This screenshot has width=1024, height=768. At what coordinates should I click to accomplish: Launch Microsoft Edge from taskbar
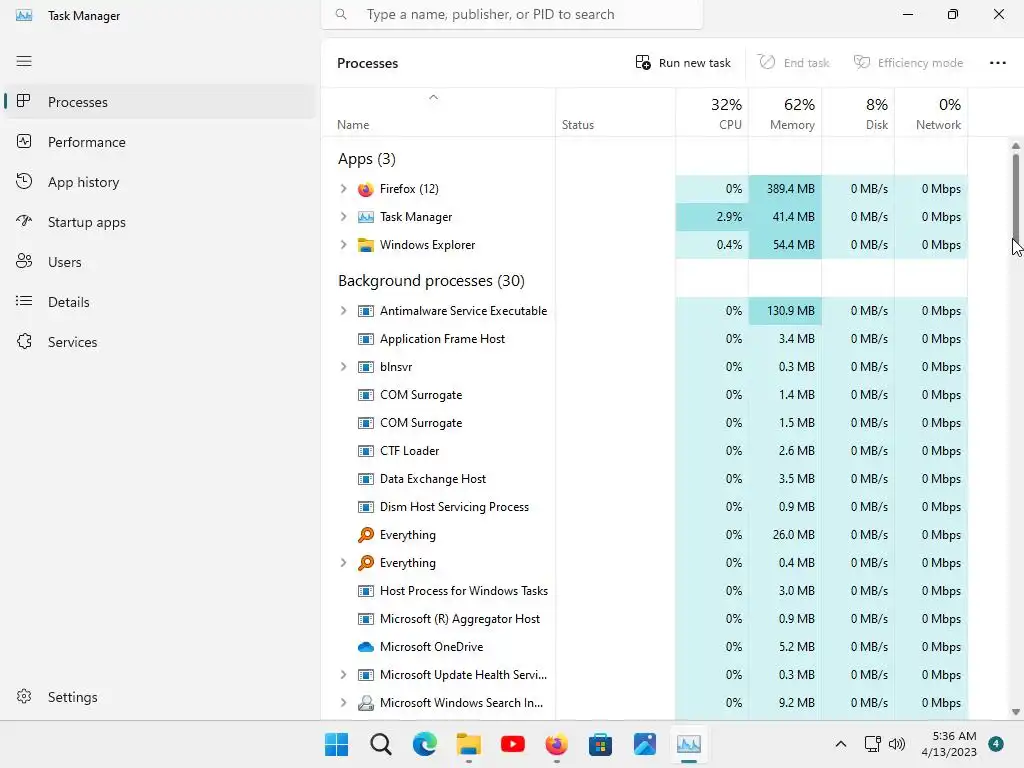(424, 744)
